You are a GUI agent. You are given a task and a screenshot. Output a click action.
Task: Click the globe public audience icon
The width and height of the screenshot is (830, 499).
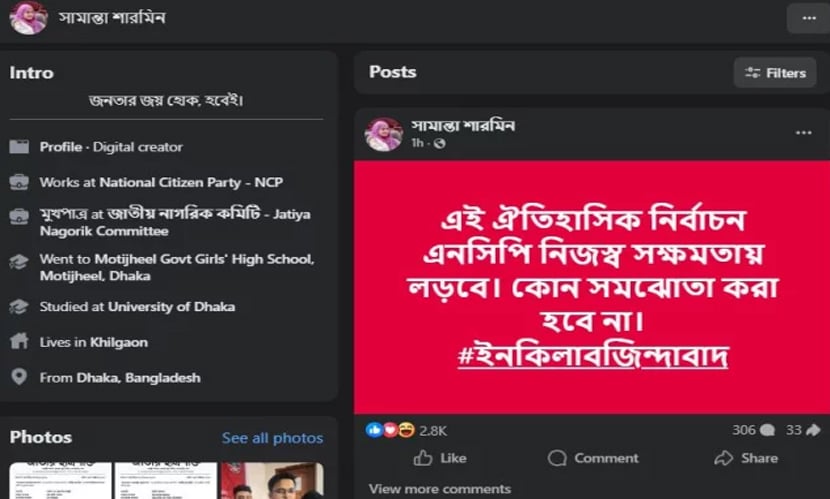(439, 143)
